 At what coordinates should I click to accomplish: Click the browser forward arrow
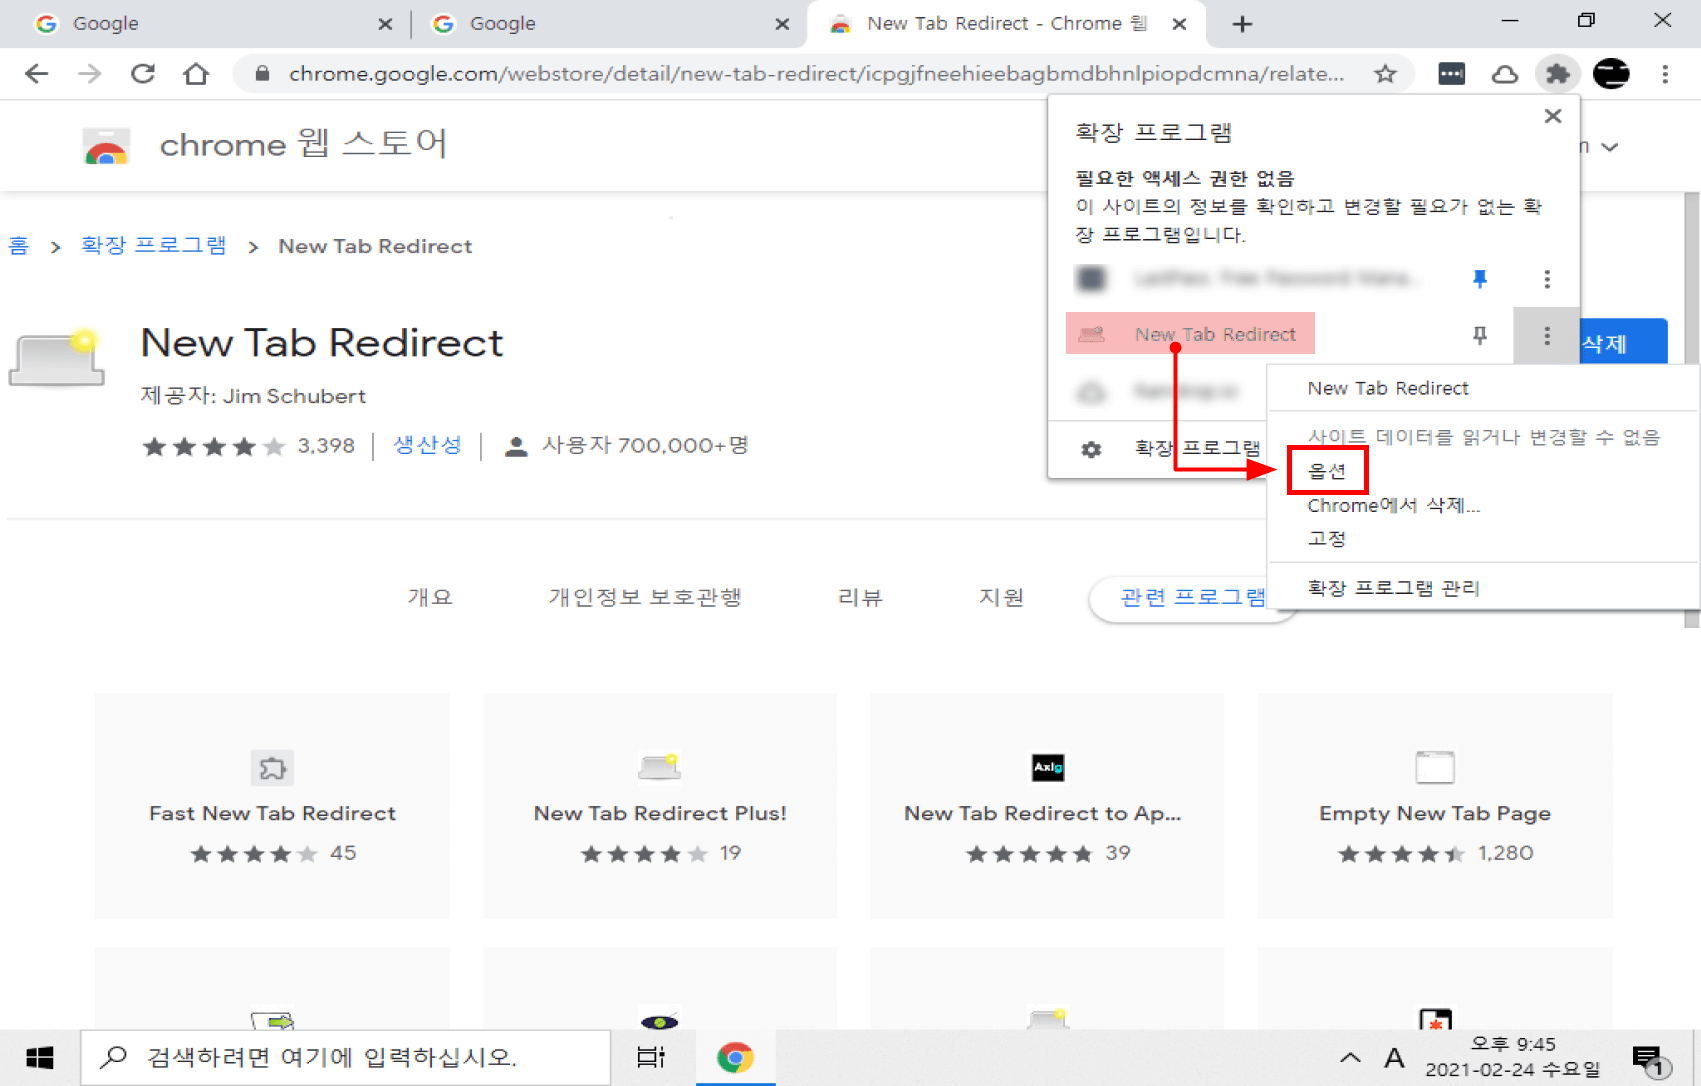(x=89, y=73)
